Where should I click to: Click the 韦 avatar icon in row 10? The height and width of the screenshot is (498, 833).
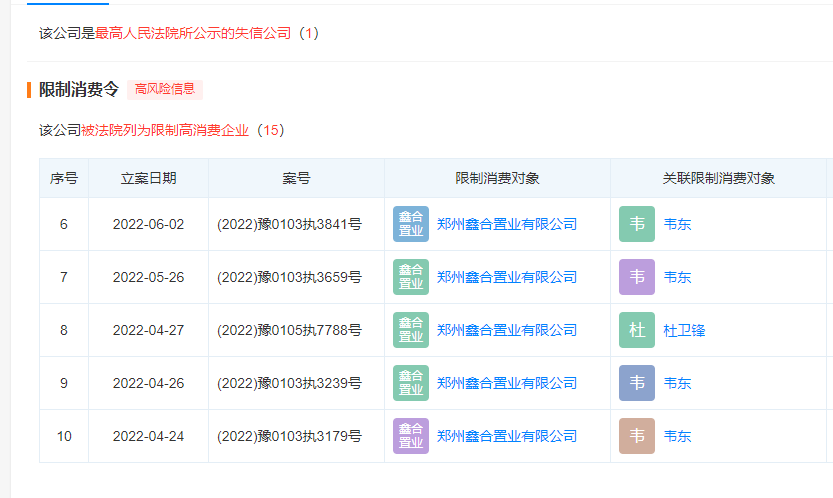pos(636,436)
